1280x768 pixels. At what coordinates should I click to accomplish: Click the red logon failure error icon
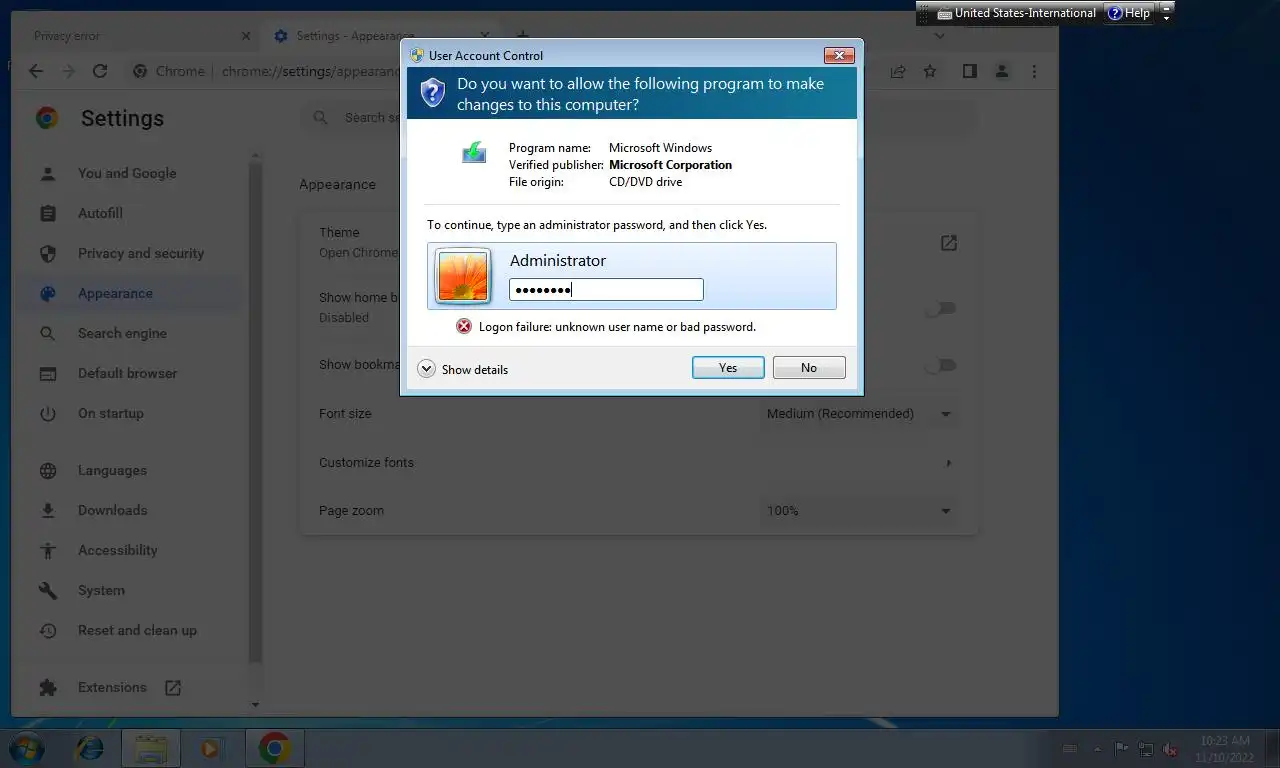(x=464, y=327)
